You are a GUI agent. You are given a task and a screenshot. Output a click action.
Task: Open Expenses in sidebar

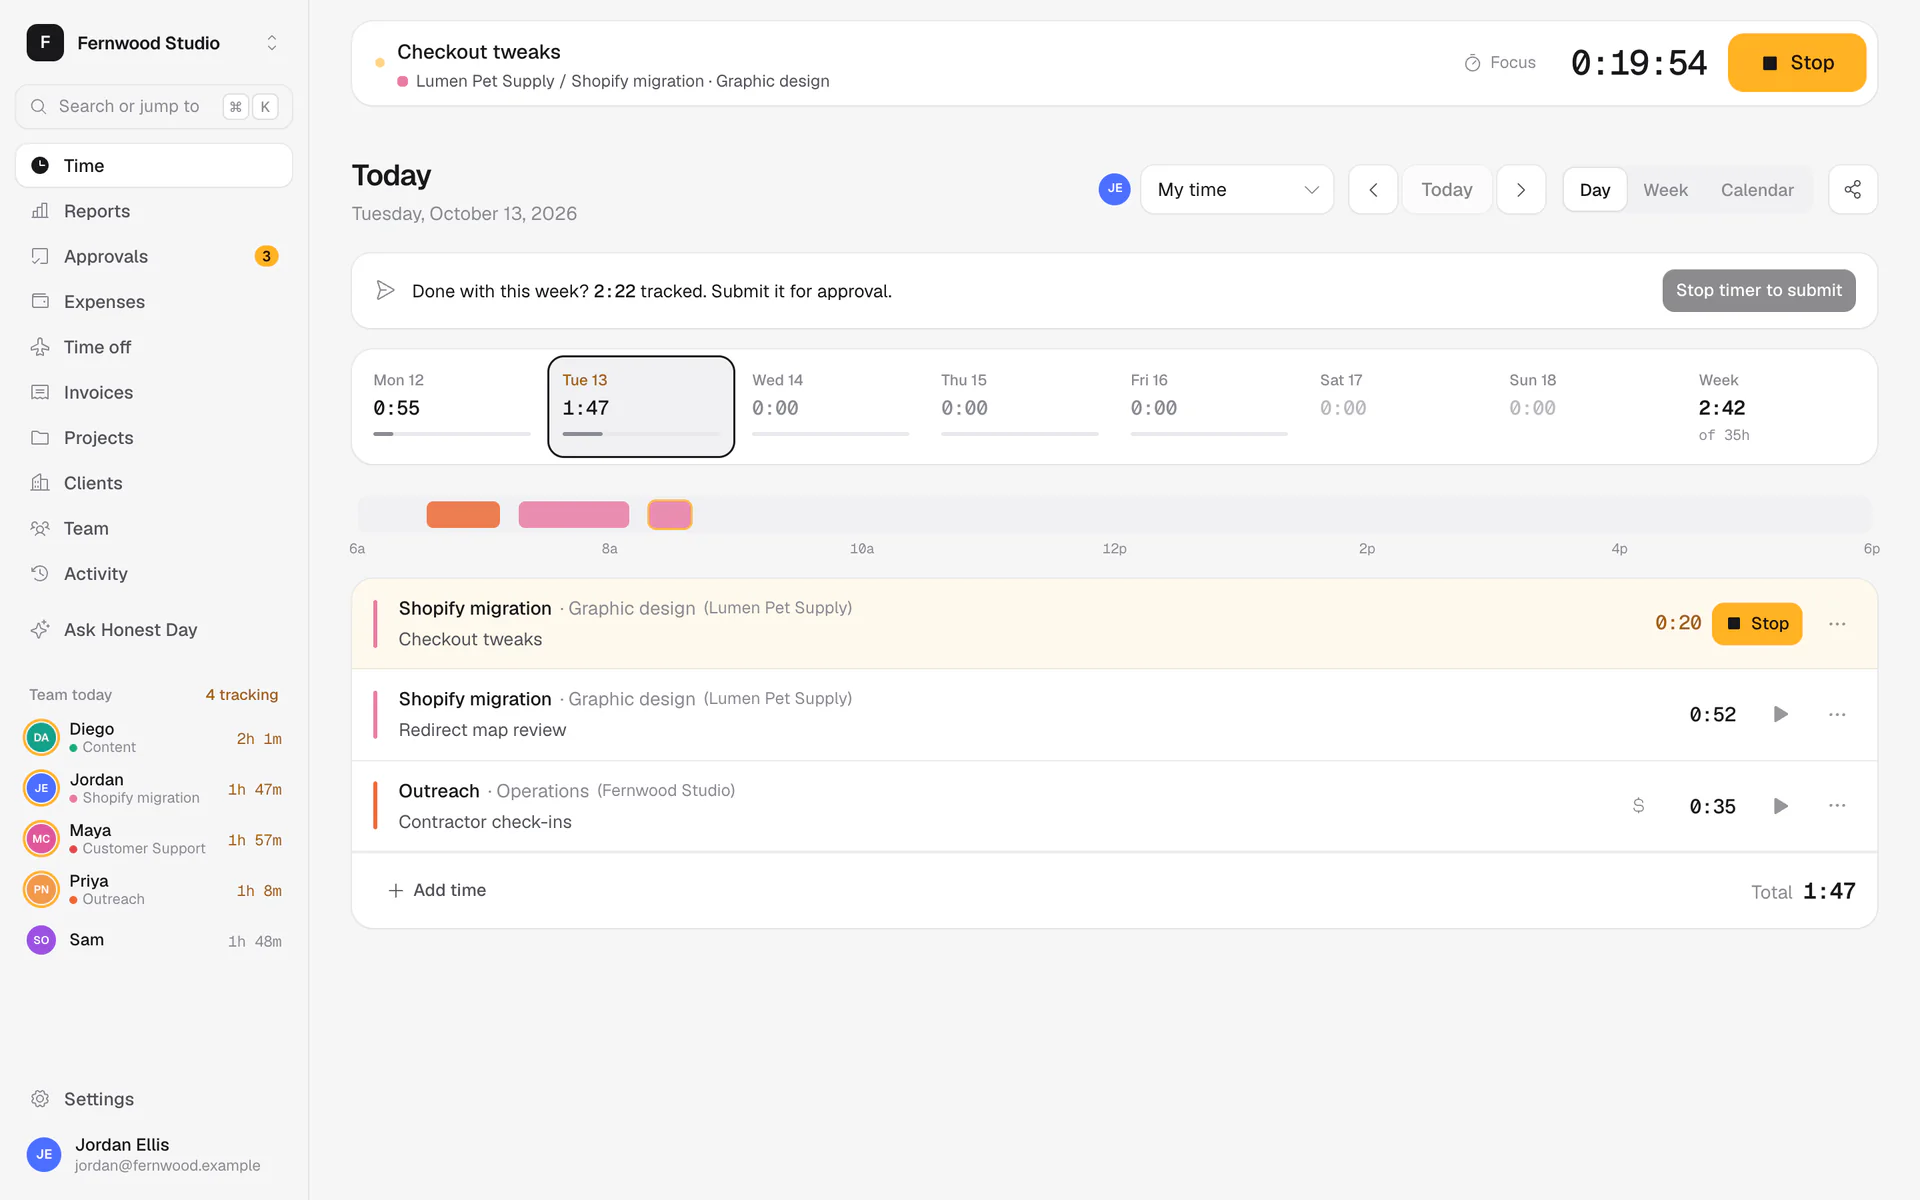(x=154, y=302)
